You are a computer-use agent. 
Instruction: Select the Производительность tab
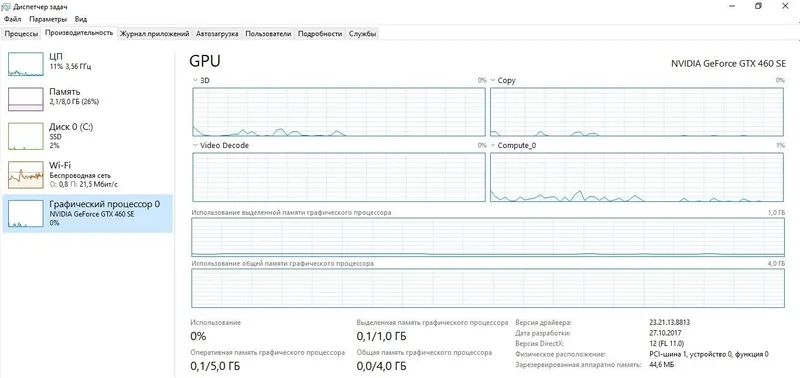point(79,33)
